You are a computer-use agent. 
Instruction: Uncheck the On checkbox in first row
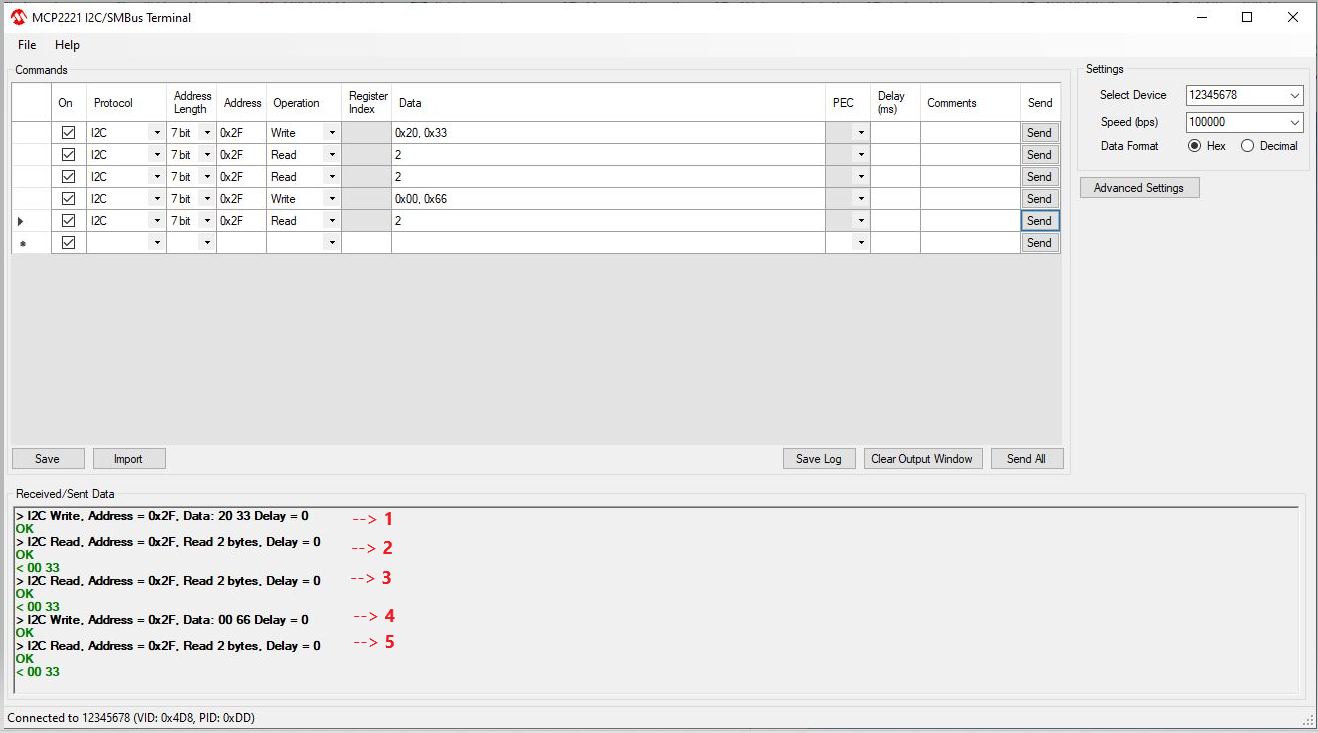click(x=68, y=132)
